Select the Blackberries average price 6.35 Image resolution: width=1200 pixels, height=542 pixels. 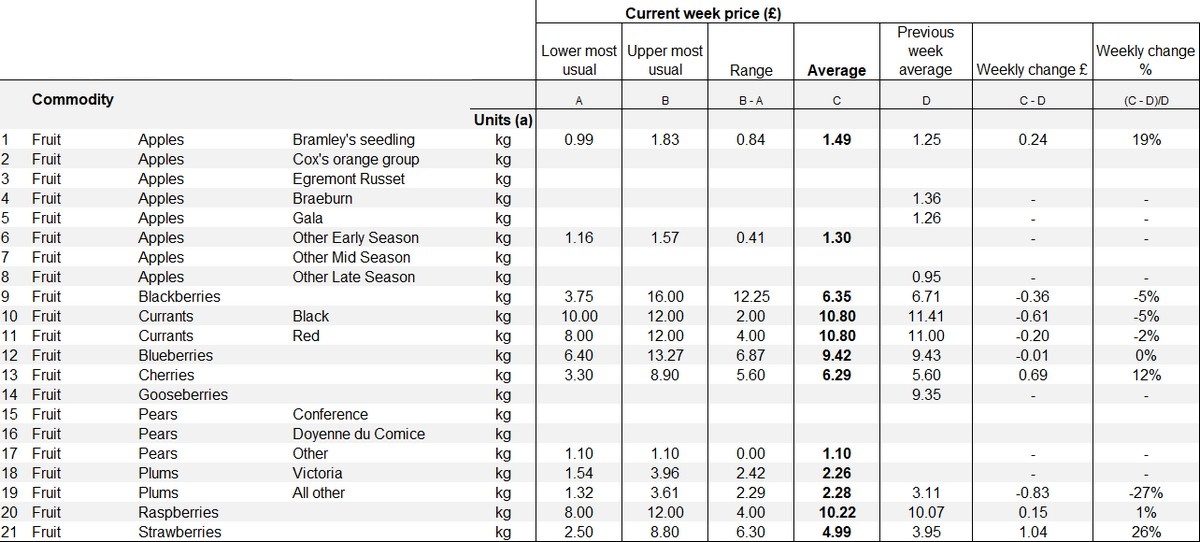point(835,297)
